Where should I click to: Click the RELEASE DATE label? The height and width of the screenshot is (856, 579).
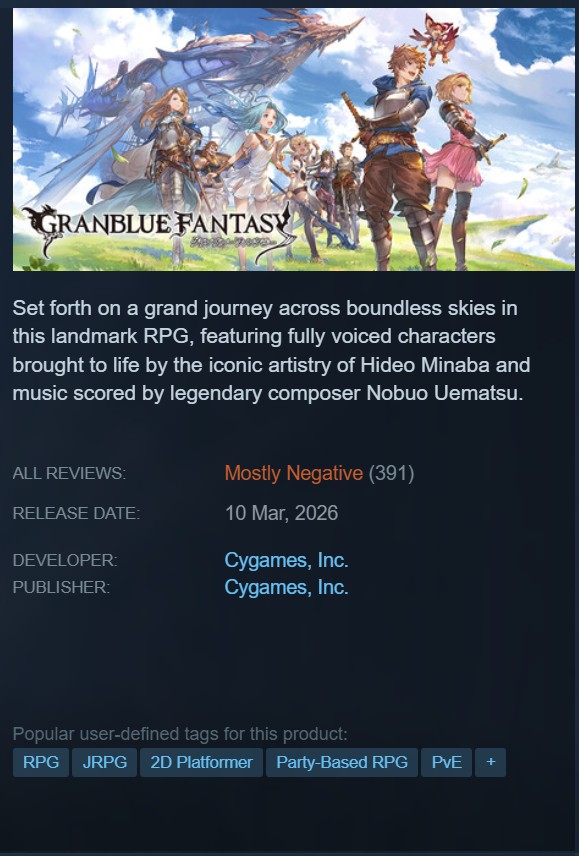[76, 514]
